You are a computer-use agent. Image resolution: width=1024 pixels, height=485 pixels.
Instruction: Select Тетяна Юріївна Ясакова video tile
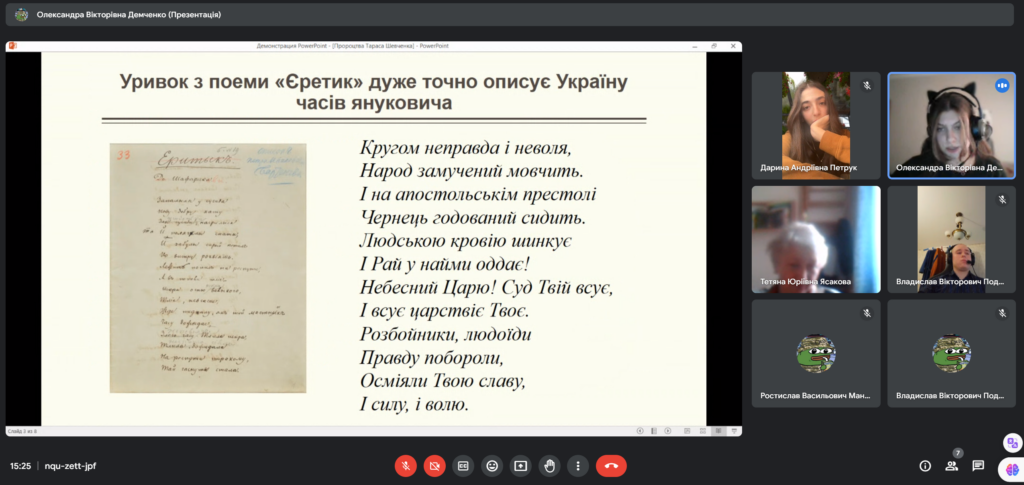816,238
